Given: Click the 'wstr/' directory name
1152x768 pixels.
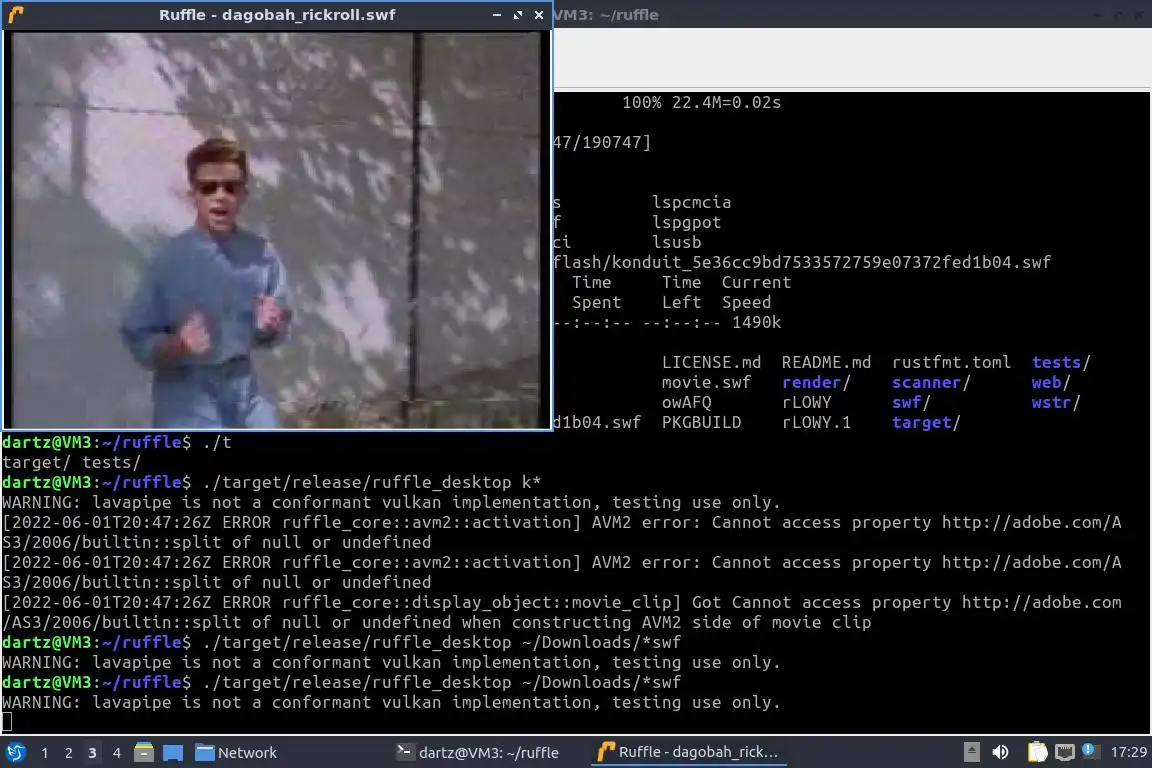Looking at the screenshot, I should (1056, 402).
